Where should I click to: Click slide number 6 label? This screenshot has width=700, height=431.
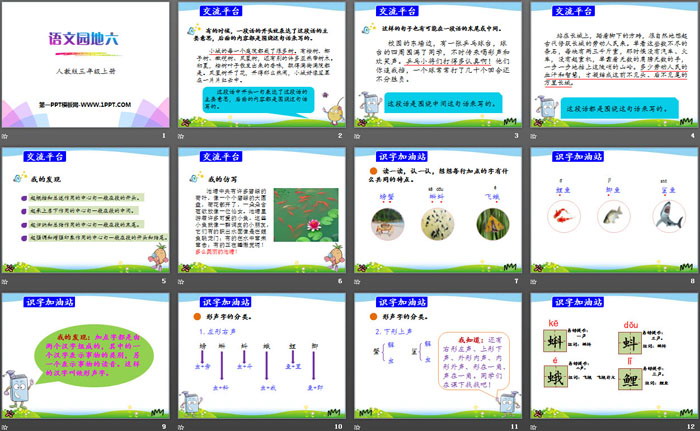(x=340, y=281)
